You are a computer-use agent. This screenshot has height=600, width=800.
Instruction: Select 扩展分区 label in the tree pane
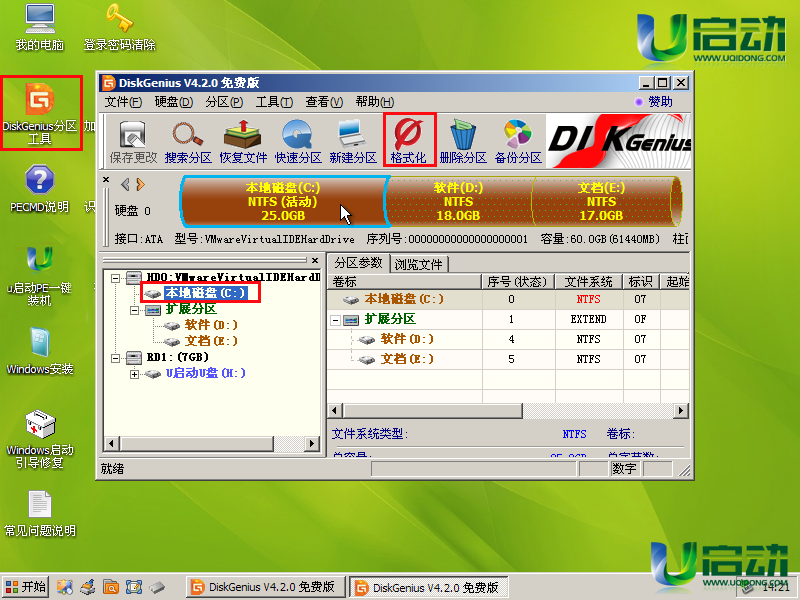coord(191,309)
